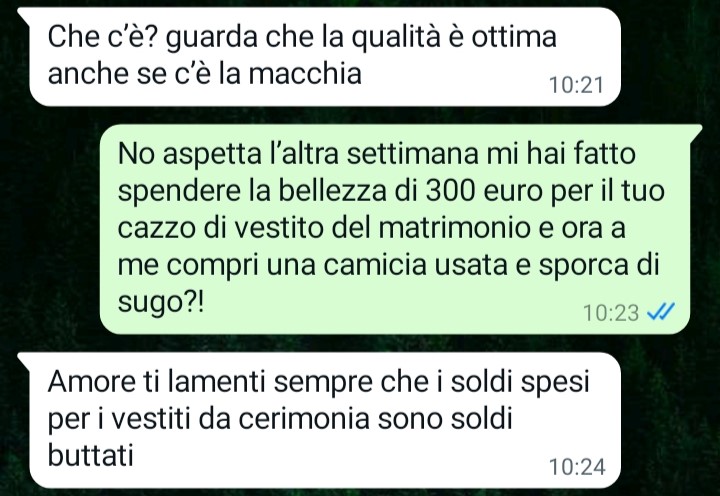
Task: Click the tail of the last white bubble
Action: (25, 359)
